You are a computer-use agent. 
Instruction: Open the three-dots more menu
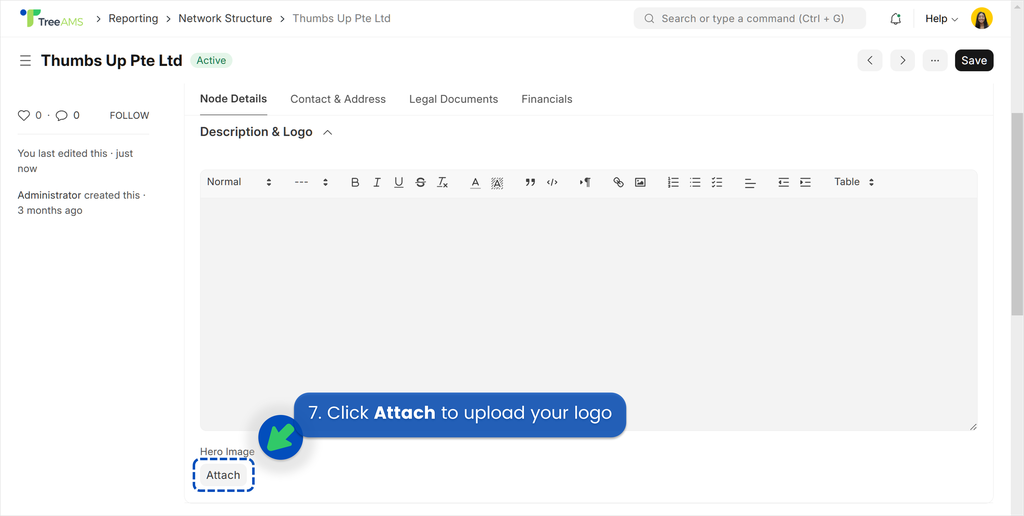coord(935,60)
